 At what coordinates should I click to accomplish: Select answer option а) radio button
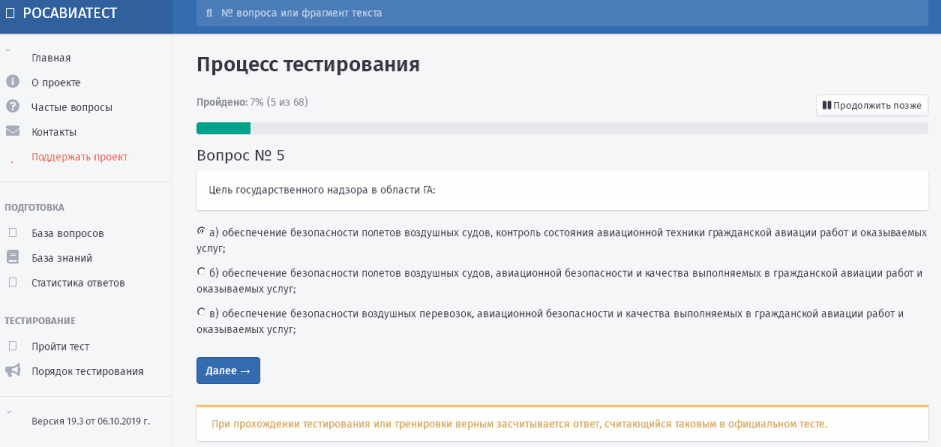point(202,231)
